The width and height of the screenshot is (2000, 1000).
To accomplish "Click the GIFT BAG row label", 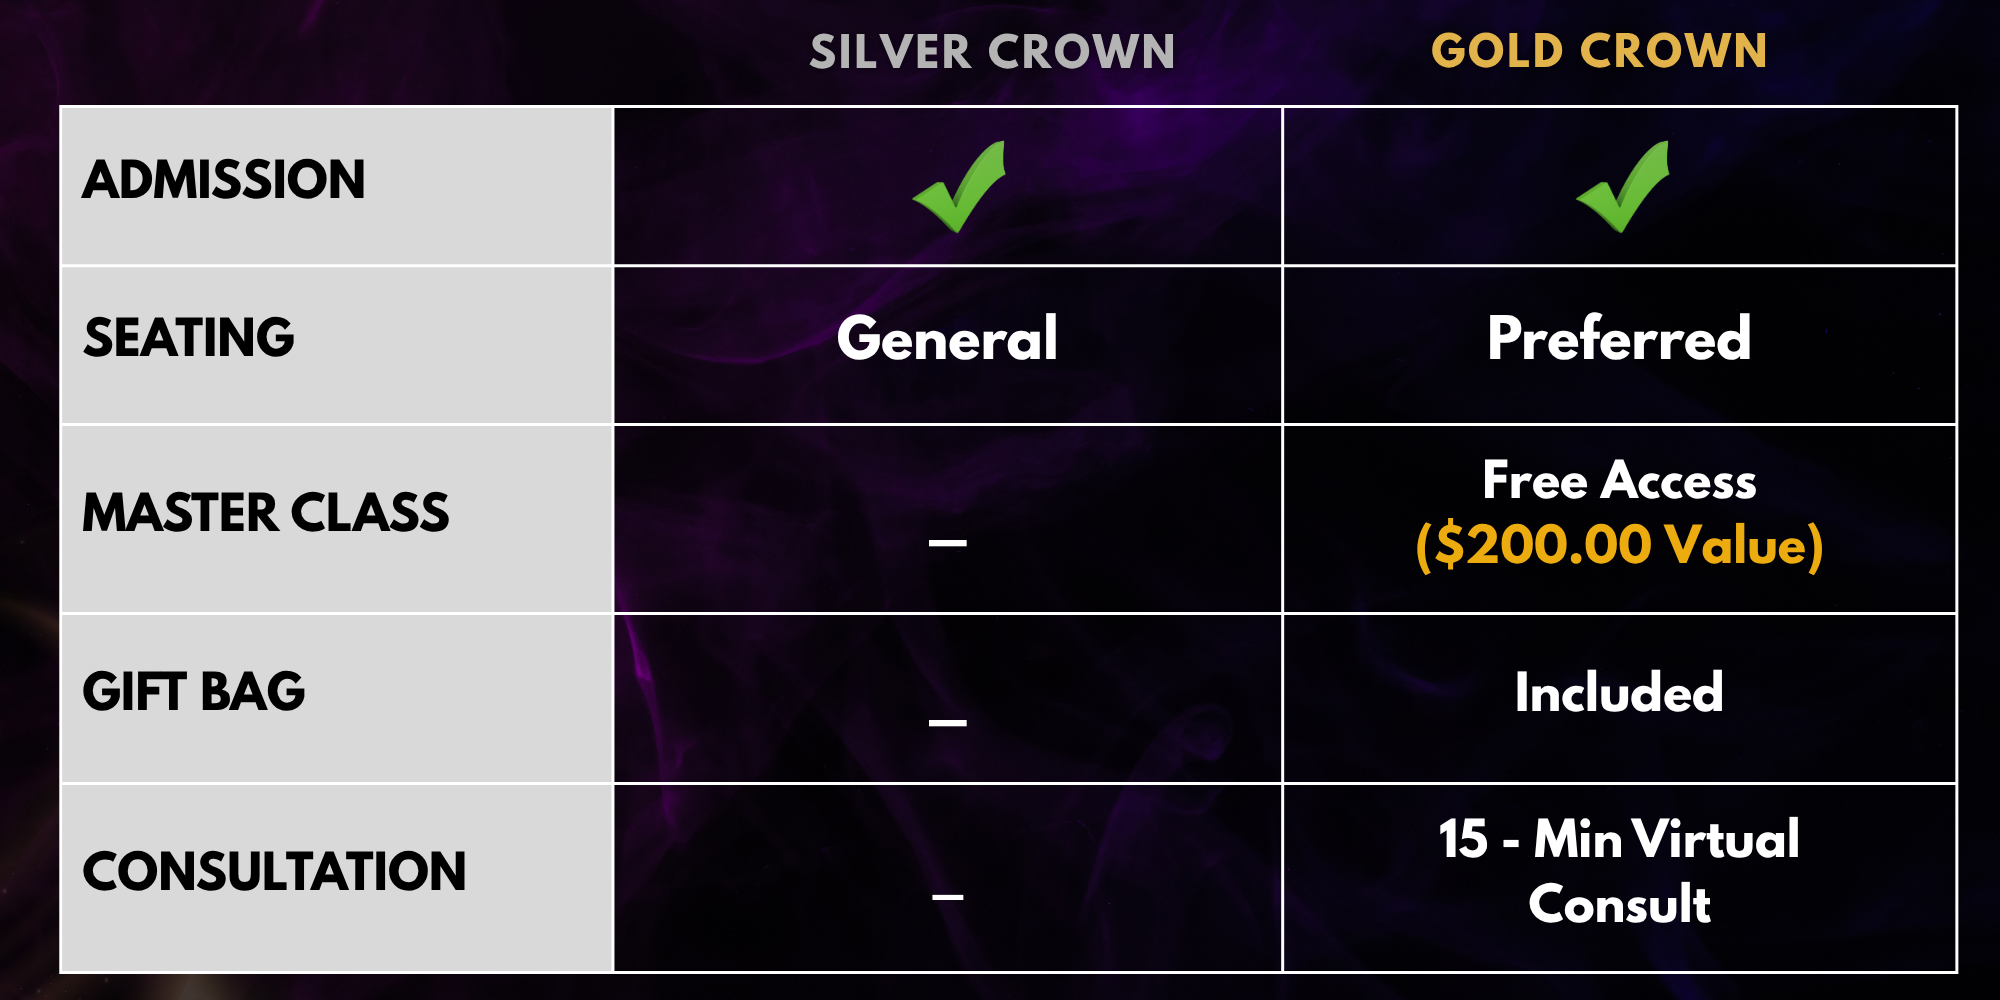I will point(194,692).
